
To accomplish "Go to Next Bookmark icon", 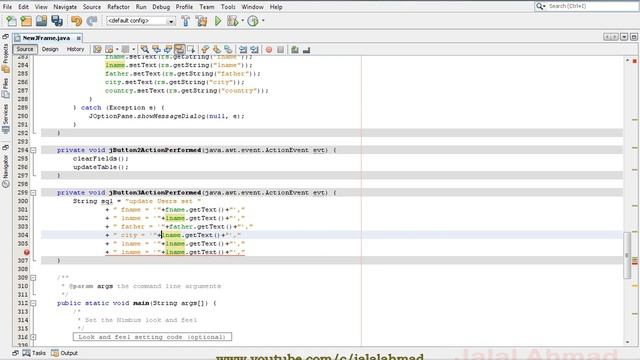I will 217,49.
